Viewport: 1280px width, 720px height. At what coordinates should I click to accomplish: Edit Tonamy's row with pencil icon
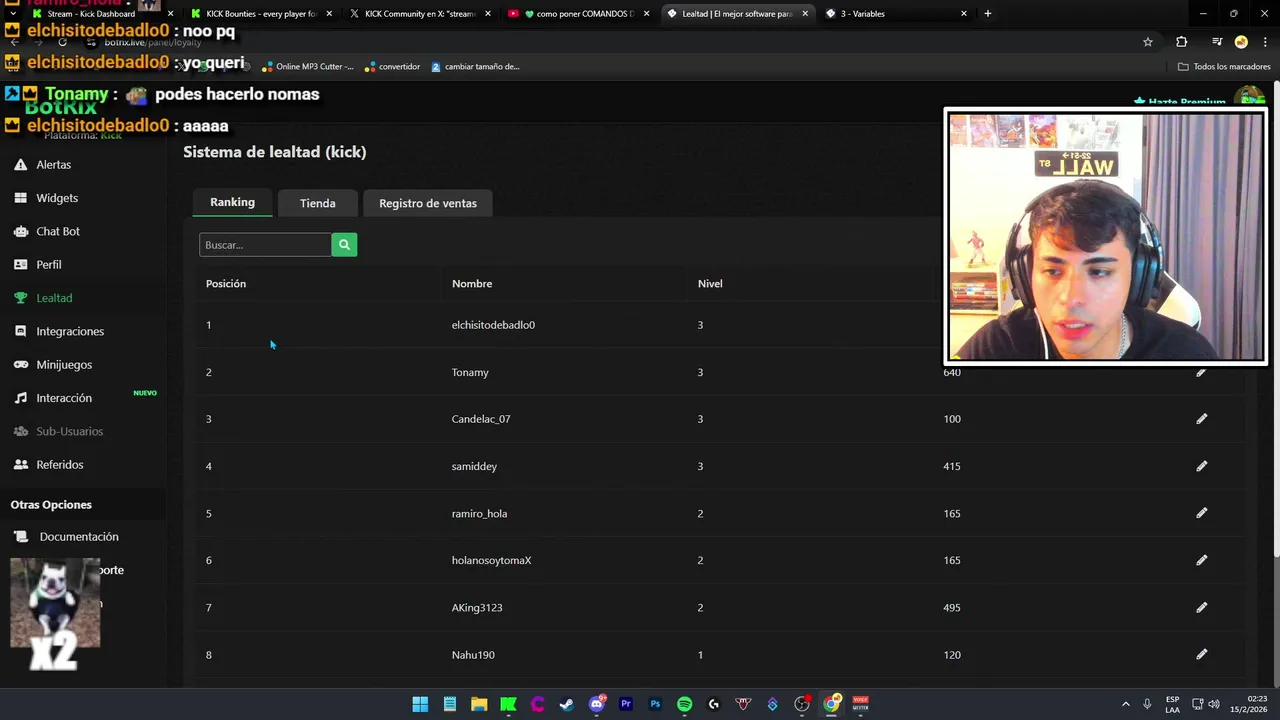coord(1201,372)
